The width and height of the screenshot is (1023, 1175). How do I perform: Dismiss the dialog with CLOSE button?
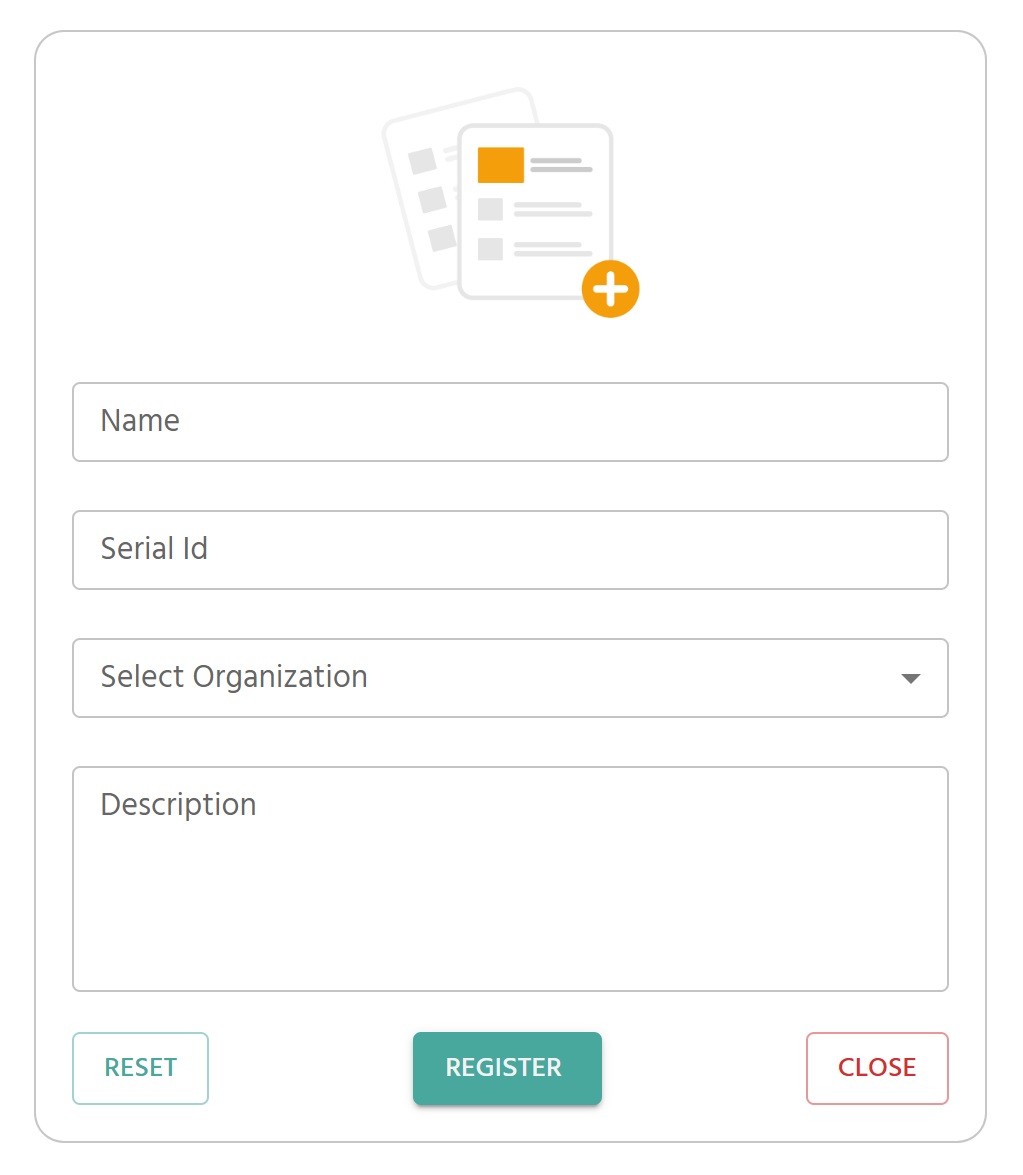click(877, 1068)
